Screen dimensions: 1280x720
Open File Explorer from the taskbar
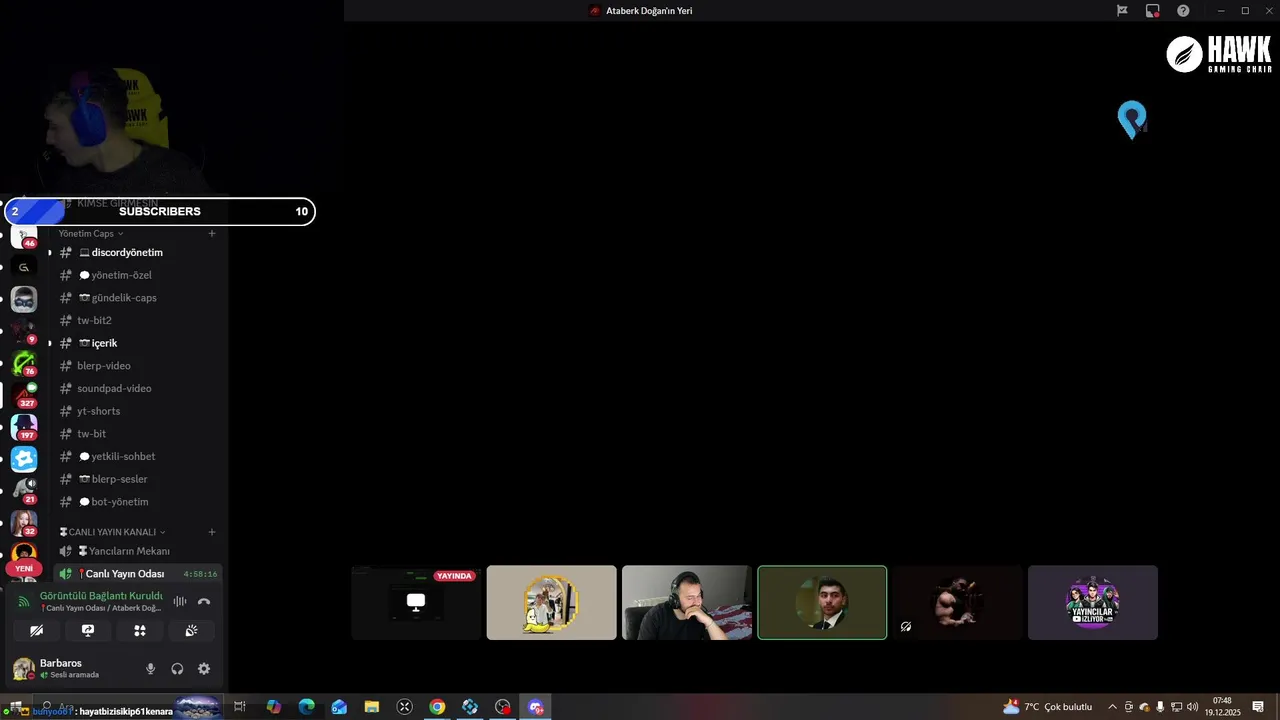tap(372, 707)
